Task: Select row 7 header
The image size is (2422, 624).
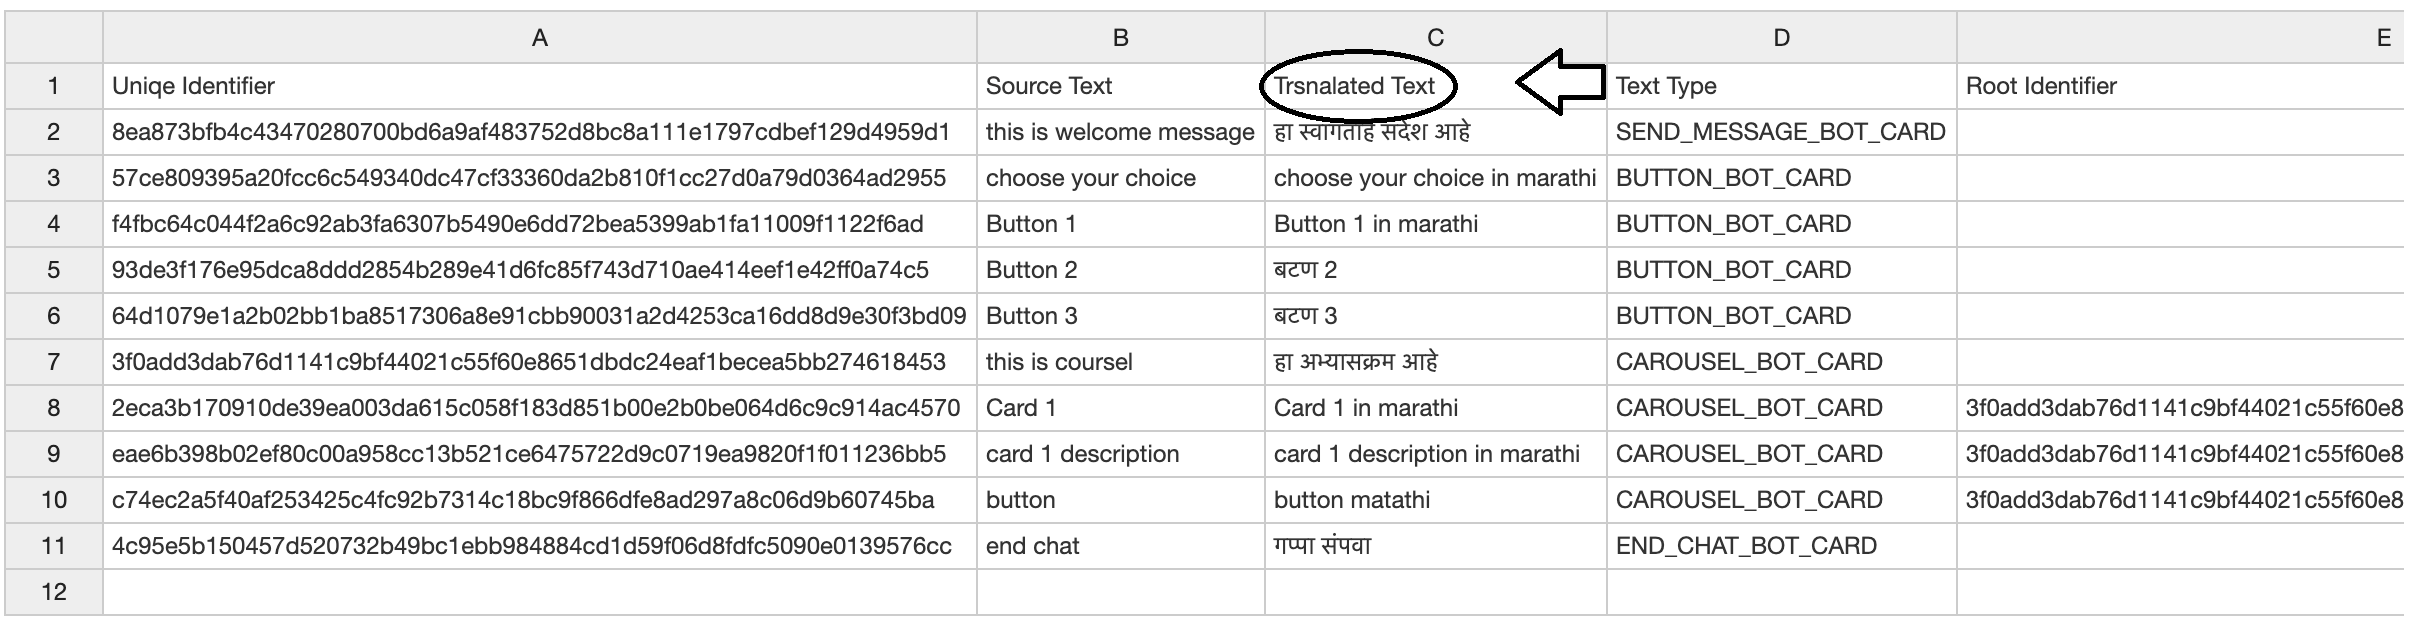Action: [53, 362]
